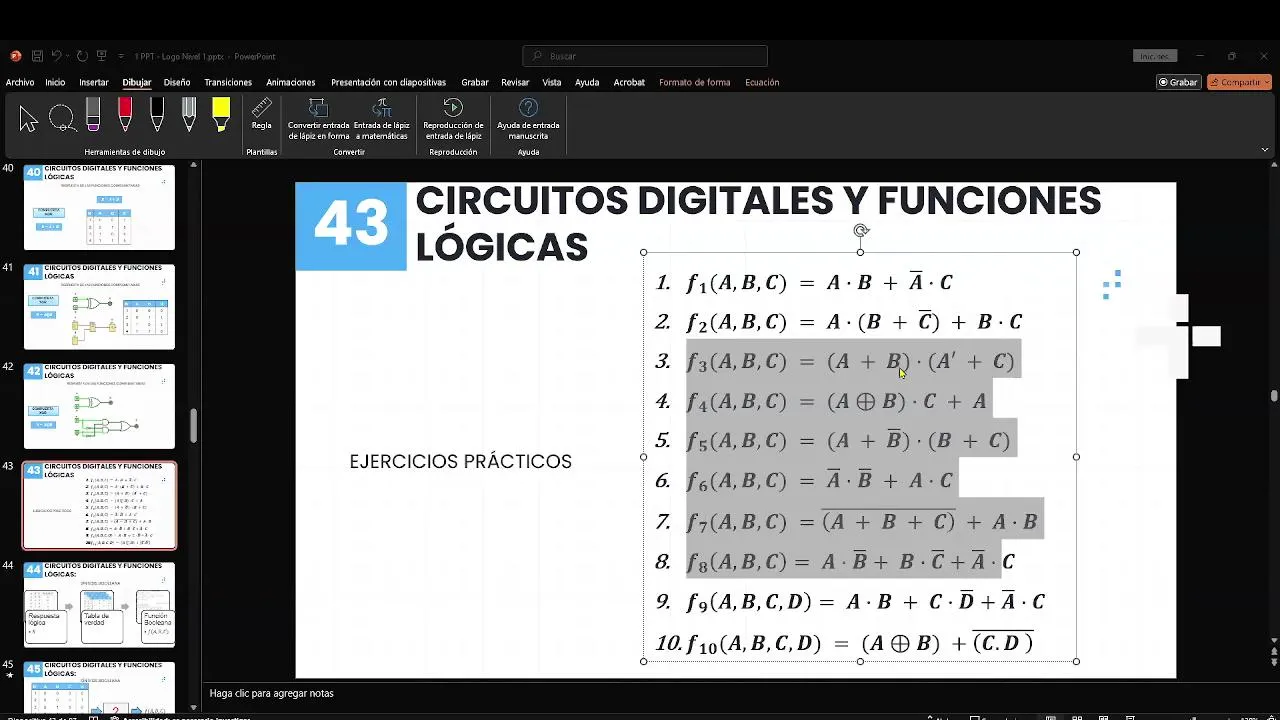The height and width of the screenshot is (720, 1280).
Task: Click equation f9(A,B,C,D) line
Action: (866, 601)
